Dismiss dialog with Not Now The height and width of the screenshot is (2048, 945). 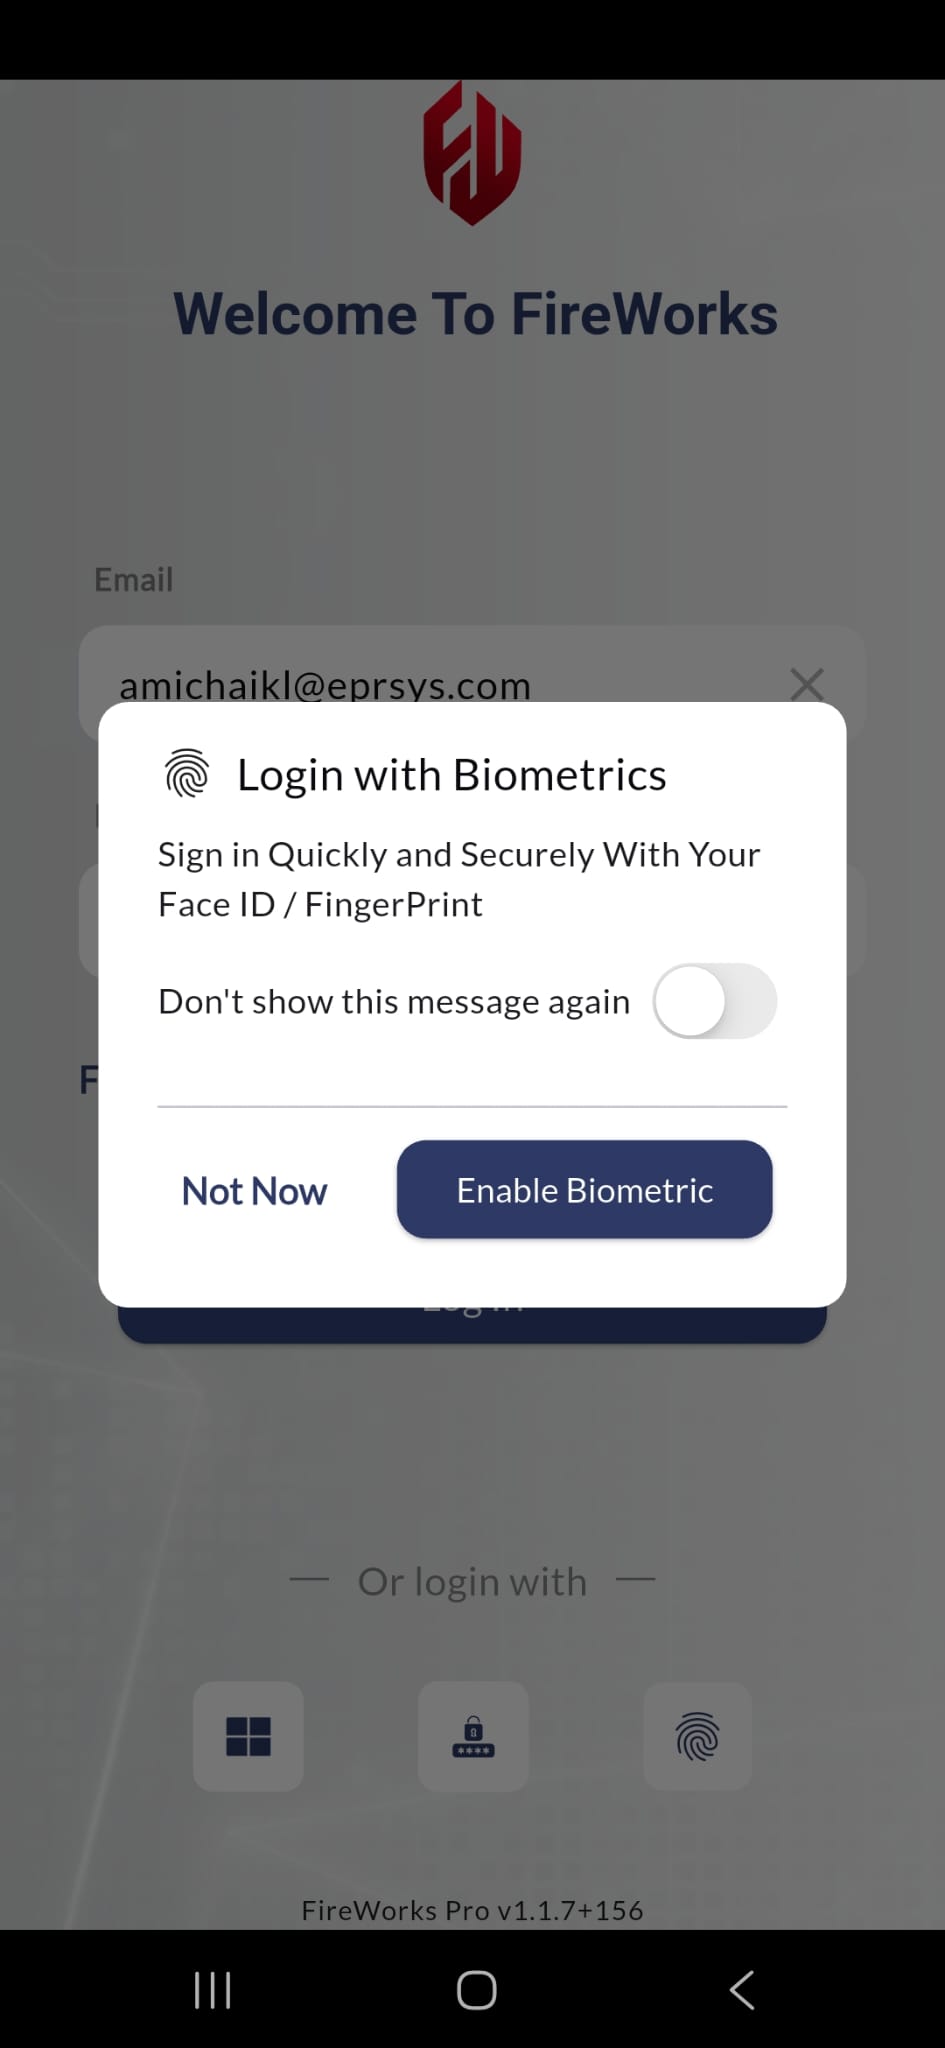click(254, 1191)
